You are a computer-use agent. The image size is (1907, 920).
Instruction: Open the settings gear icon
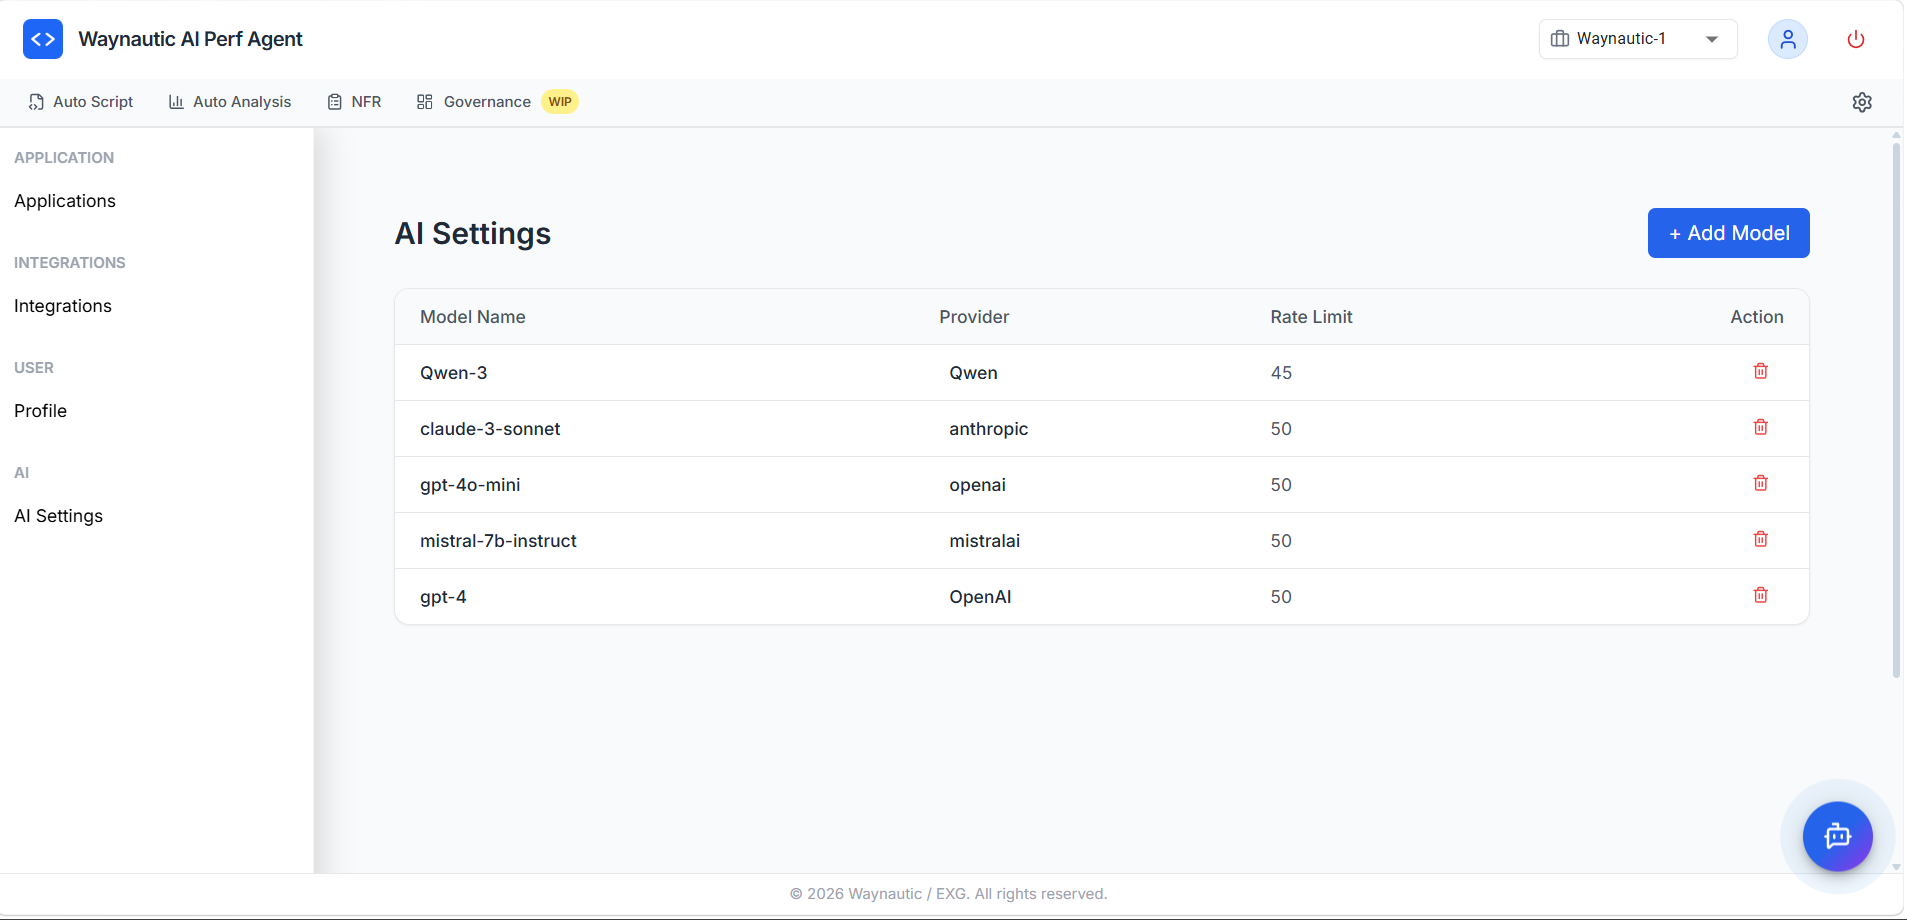point(1862,101)
